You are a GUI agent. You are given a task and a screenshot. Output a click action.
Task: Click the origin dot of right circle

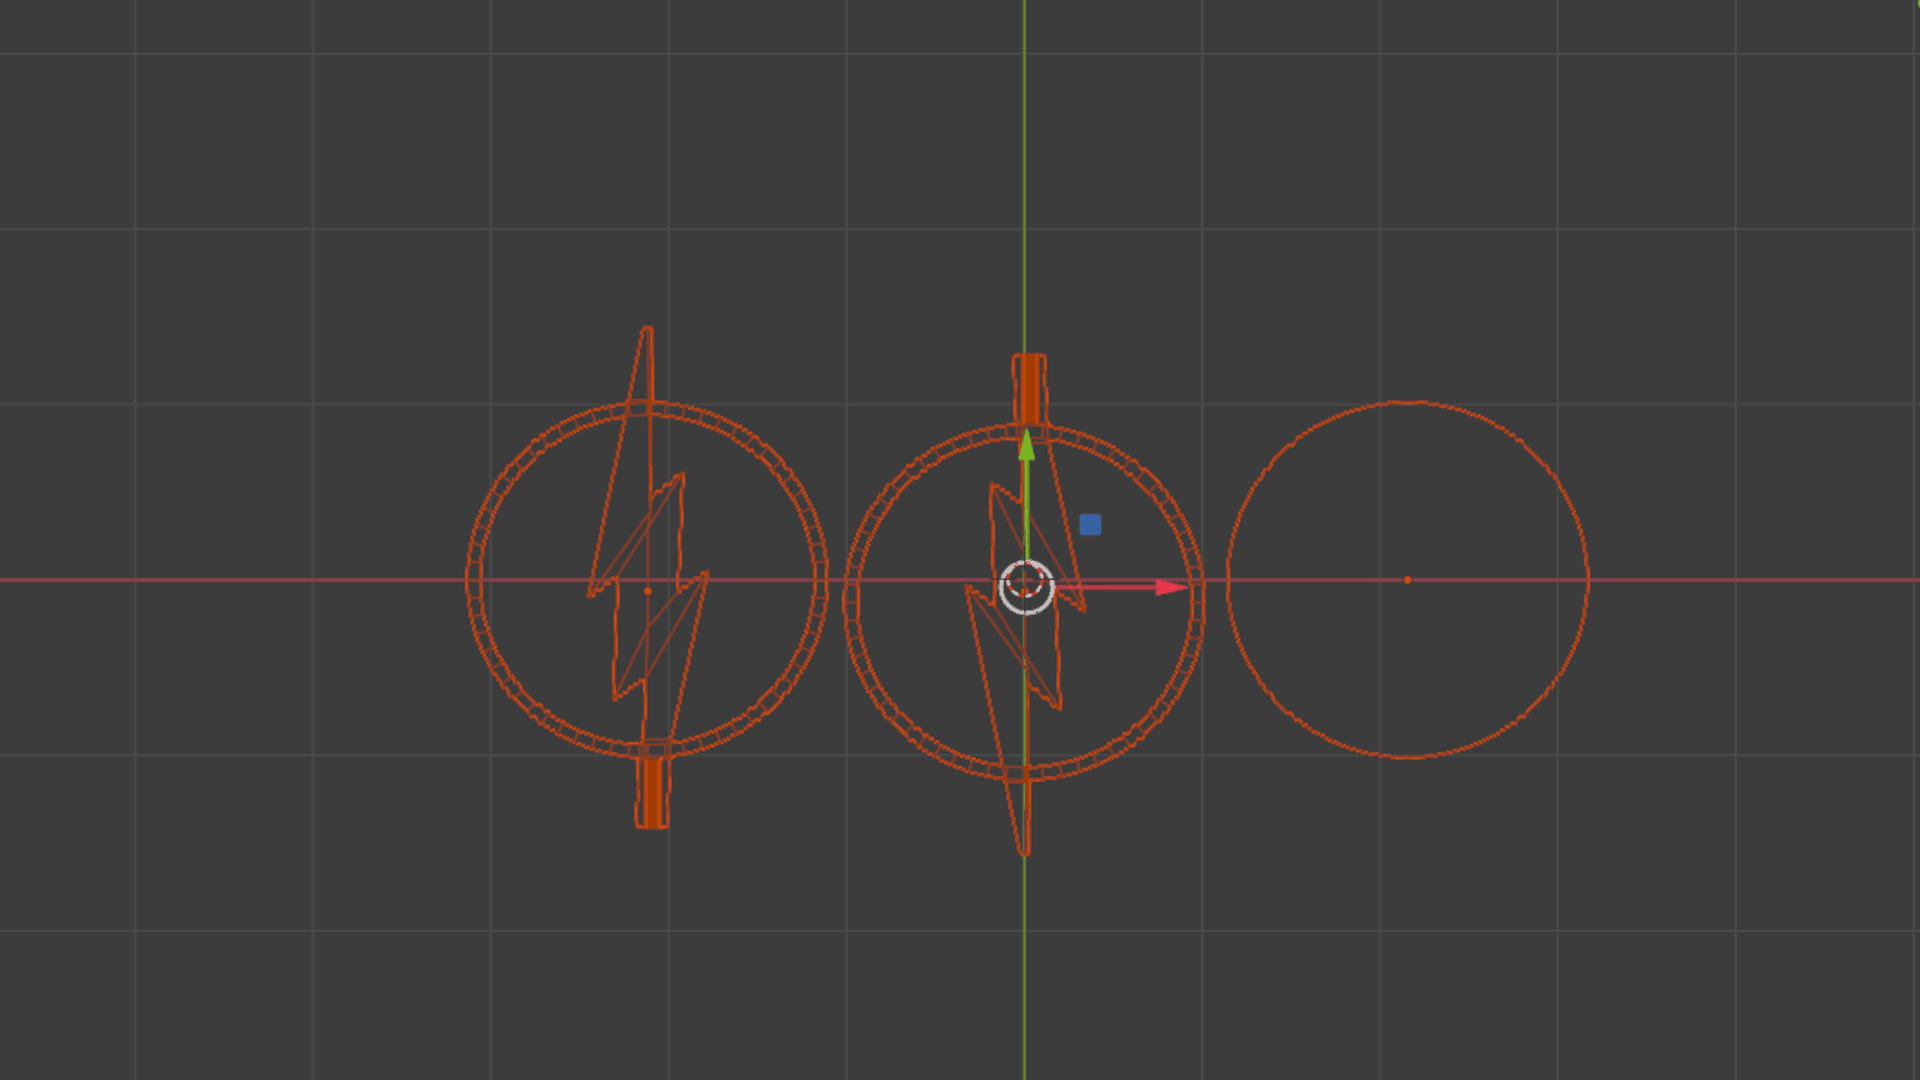1407,580
